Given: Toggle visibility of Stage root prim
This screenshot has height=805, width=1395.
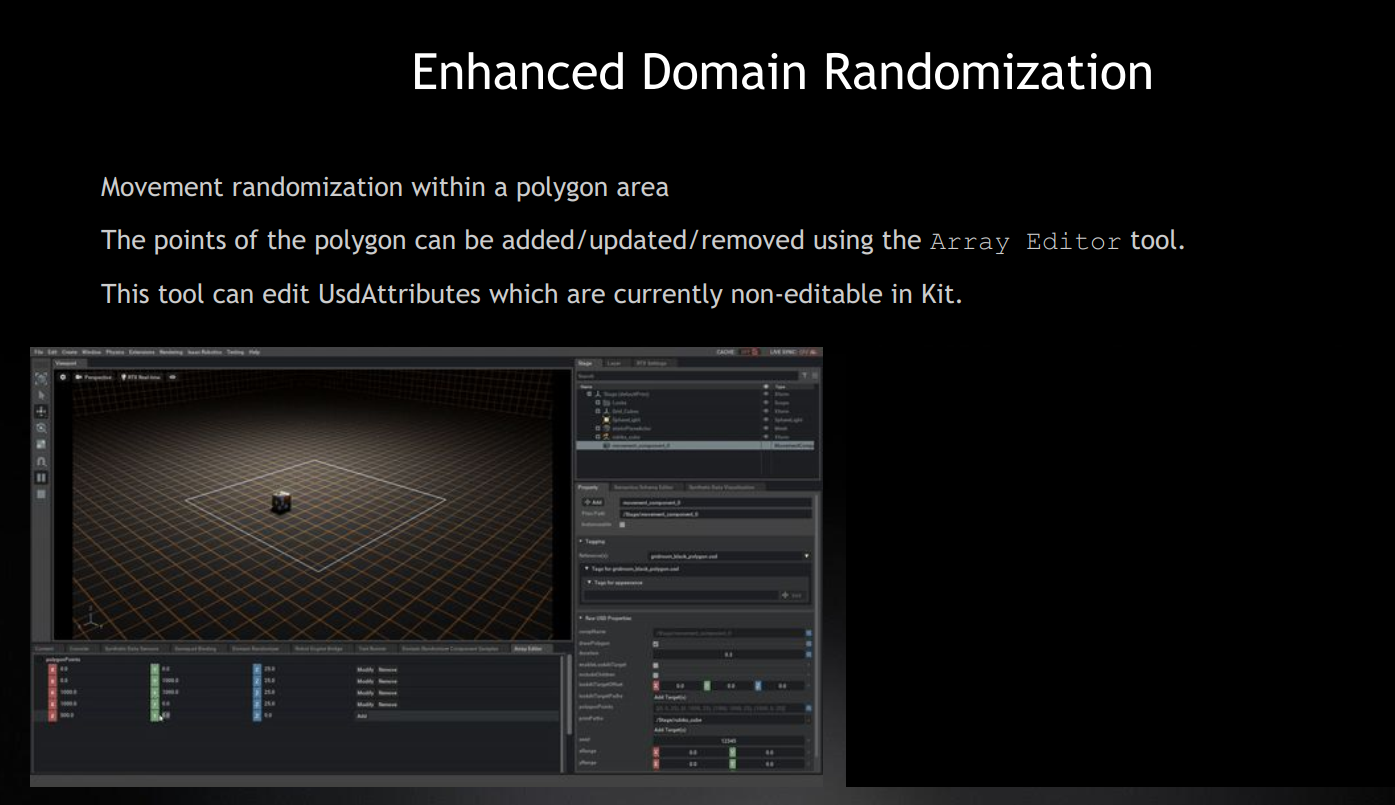Looking at the screenshot, I should [x=766, y=394].
